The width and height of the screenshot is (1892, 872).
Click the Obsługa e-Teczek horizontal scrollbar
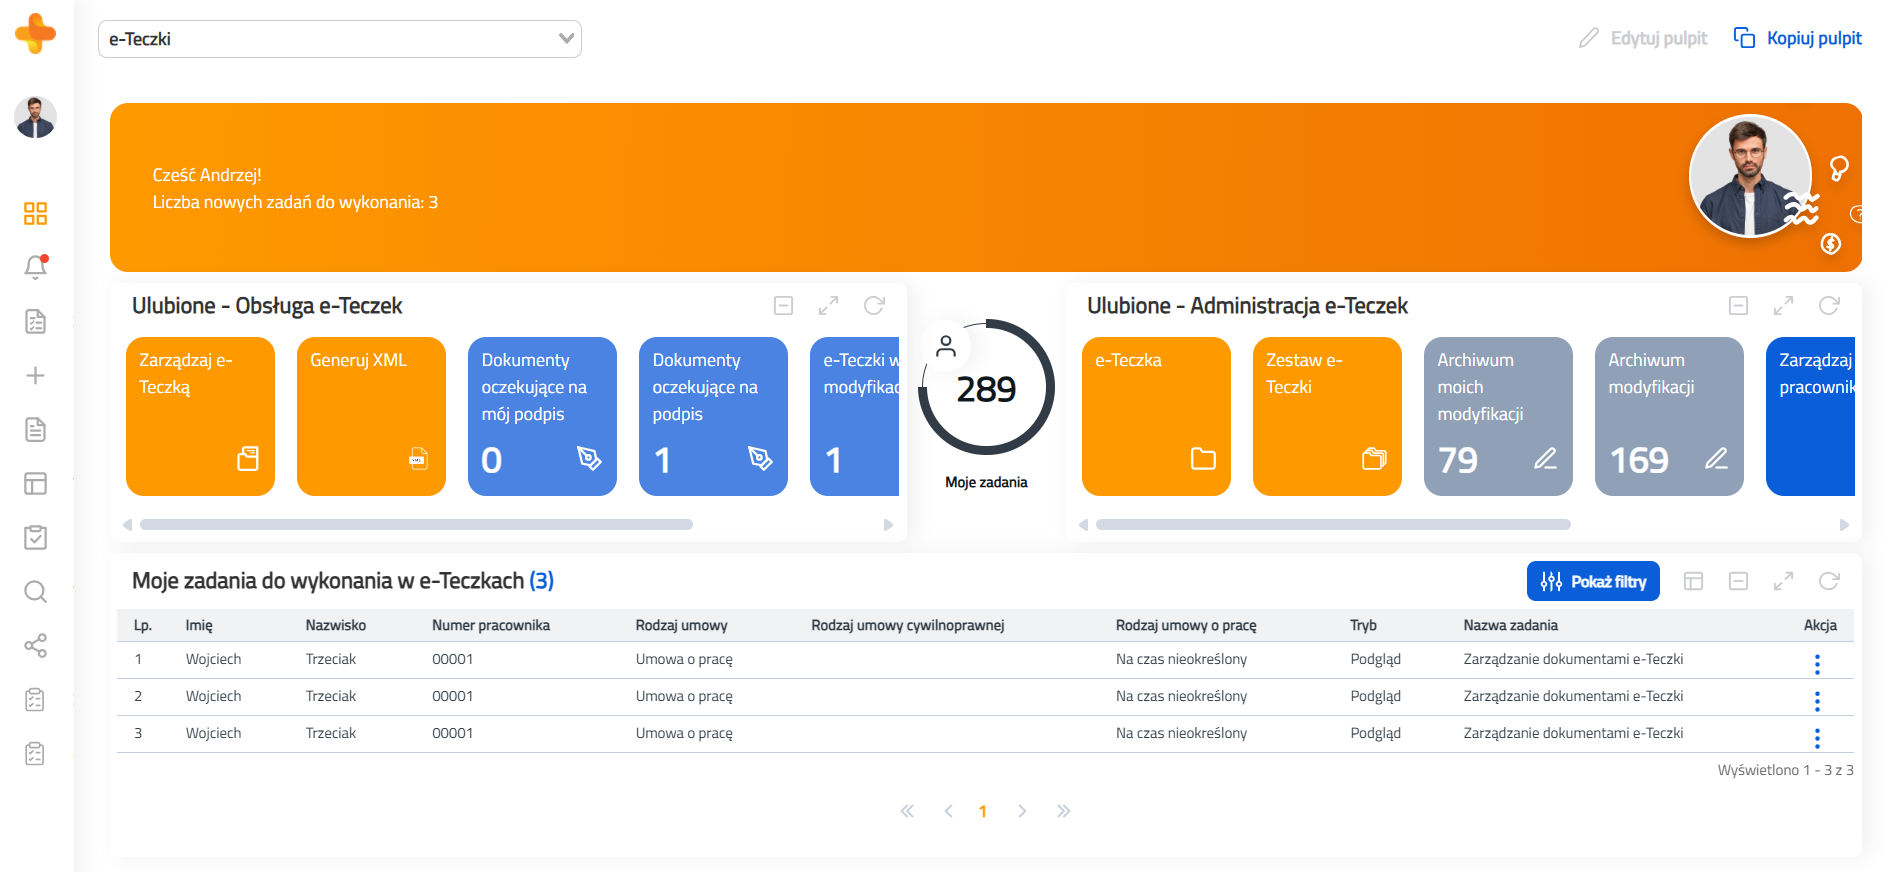(416, 525)
